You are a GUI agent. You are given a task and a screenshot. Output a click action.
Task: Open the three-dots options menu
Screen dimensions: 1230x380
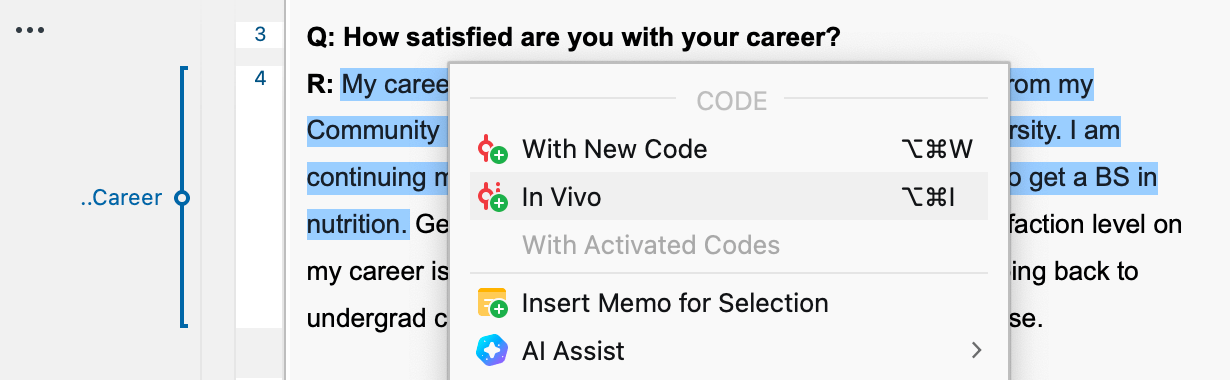pos(30,30)
